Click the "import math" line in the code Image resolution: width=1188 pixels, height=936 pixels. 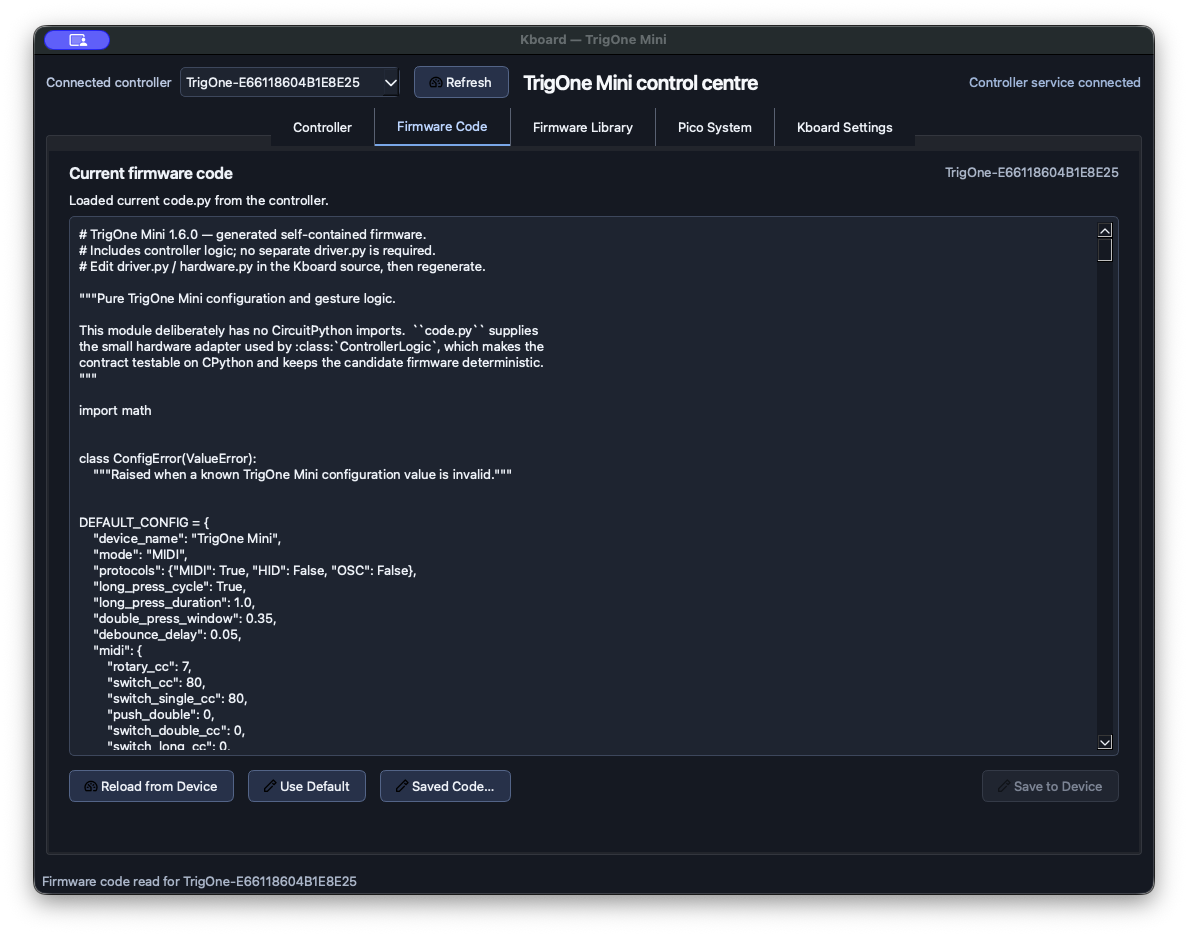coord(115,410)
